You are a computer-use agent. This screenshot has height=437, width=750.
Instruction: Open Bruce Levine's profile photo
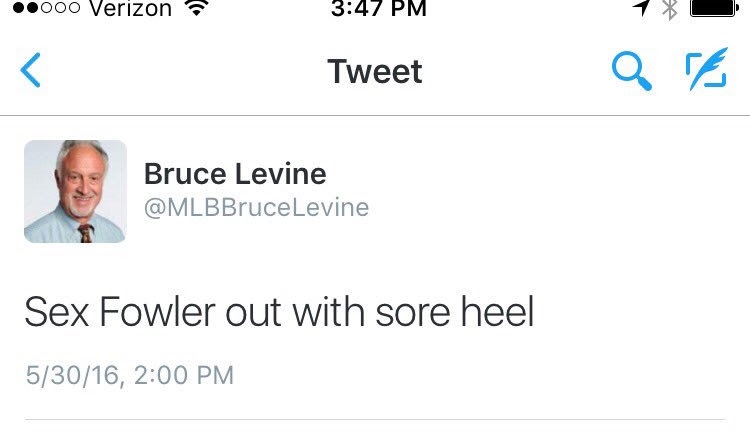click(x=75, y=191)
